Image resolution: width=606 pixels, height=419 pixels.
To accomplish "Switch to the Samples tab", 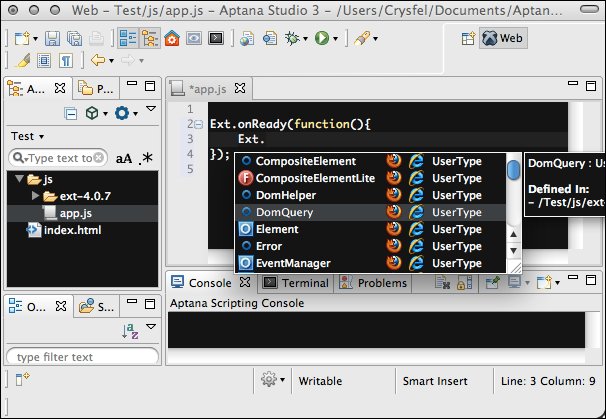I will click(x=97, y=307).
